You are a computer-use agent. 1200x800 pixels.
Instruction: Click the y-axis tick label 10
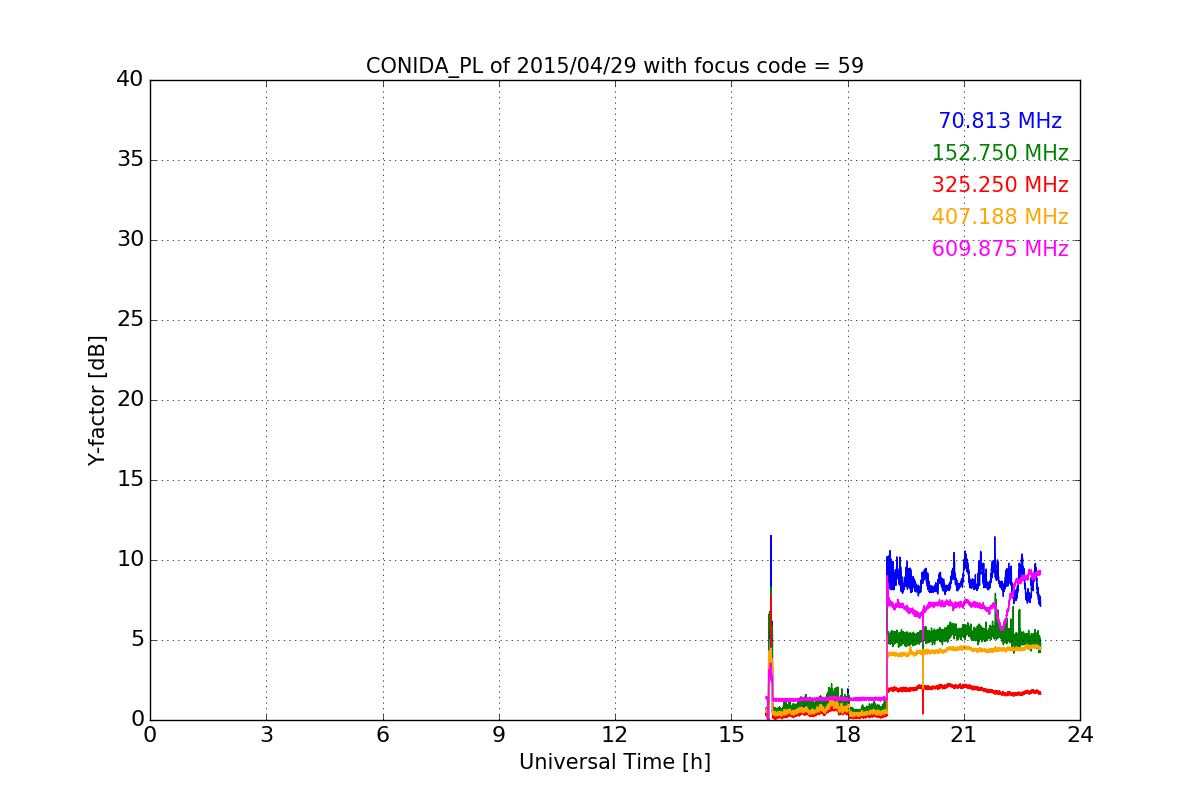click(x=130, y=560)
